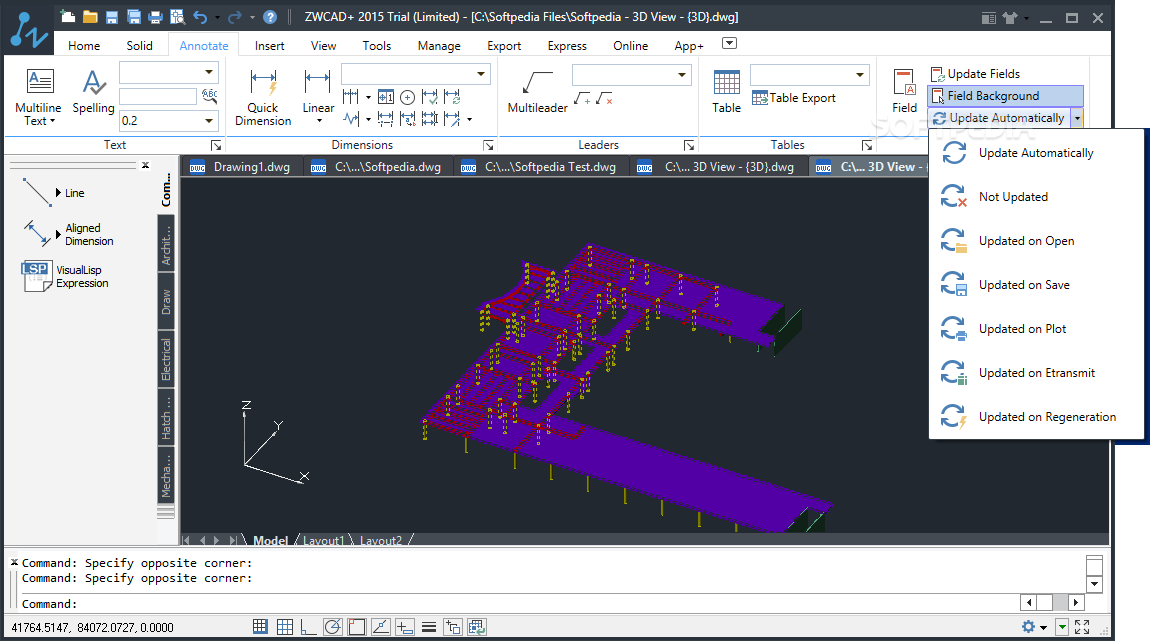The width and height of the screenshot is (1150, 641).
Task: Choose Updated on Regeneration option
Action: 1036,417
